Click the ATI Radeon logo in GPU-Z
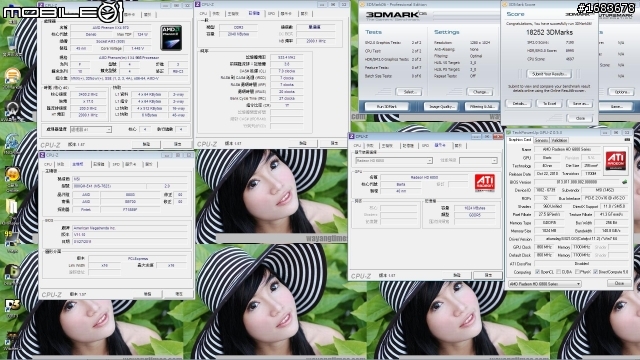This screenshot has width=640, height=360. 616,161
